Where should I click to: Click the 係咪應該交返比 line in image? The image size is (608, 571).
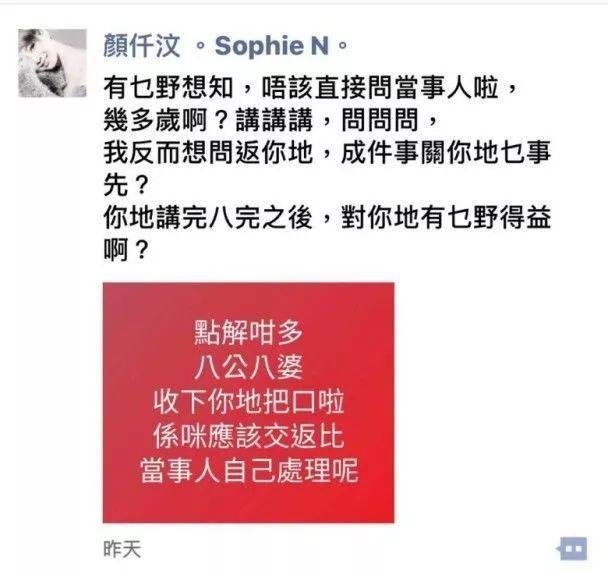click(249, 436)
